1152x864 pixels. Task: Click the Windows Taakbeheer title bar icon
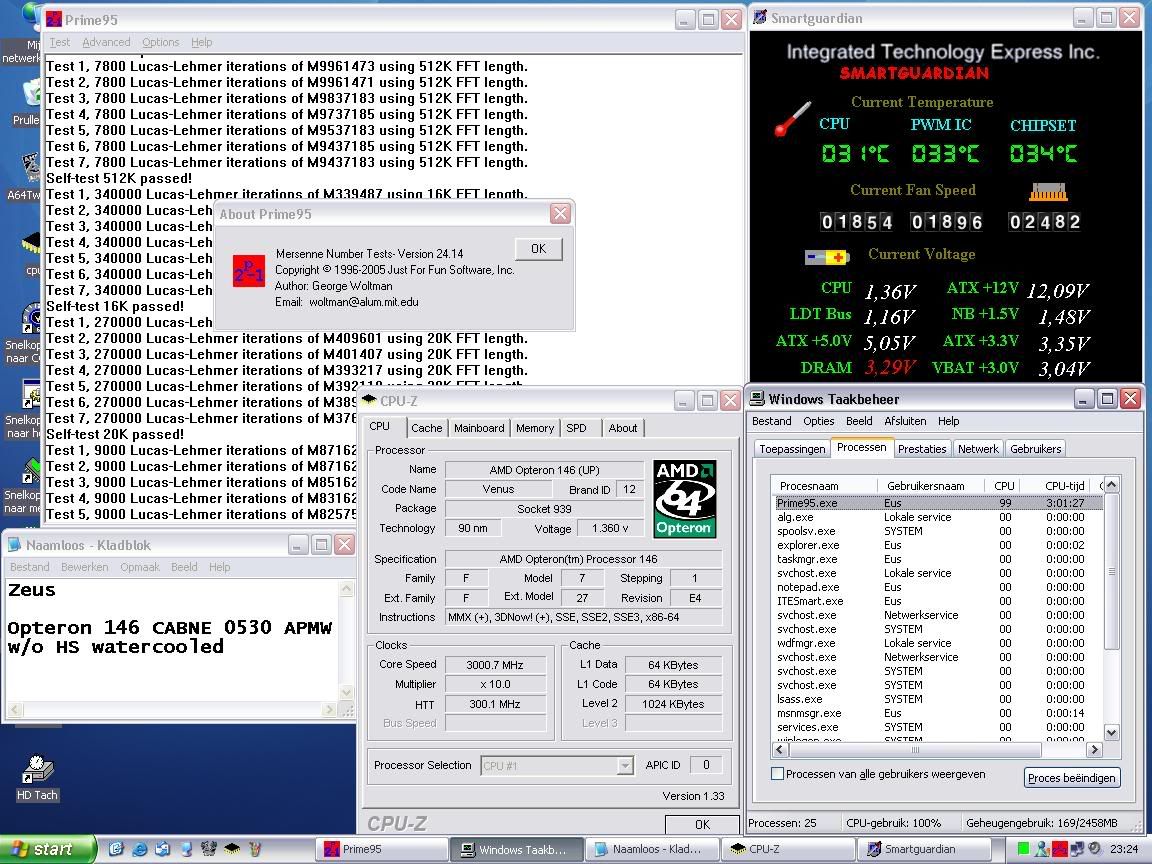tap(757, 399)
